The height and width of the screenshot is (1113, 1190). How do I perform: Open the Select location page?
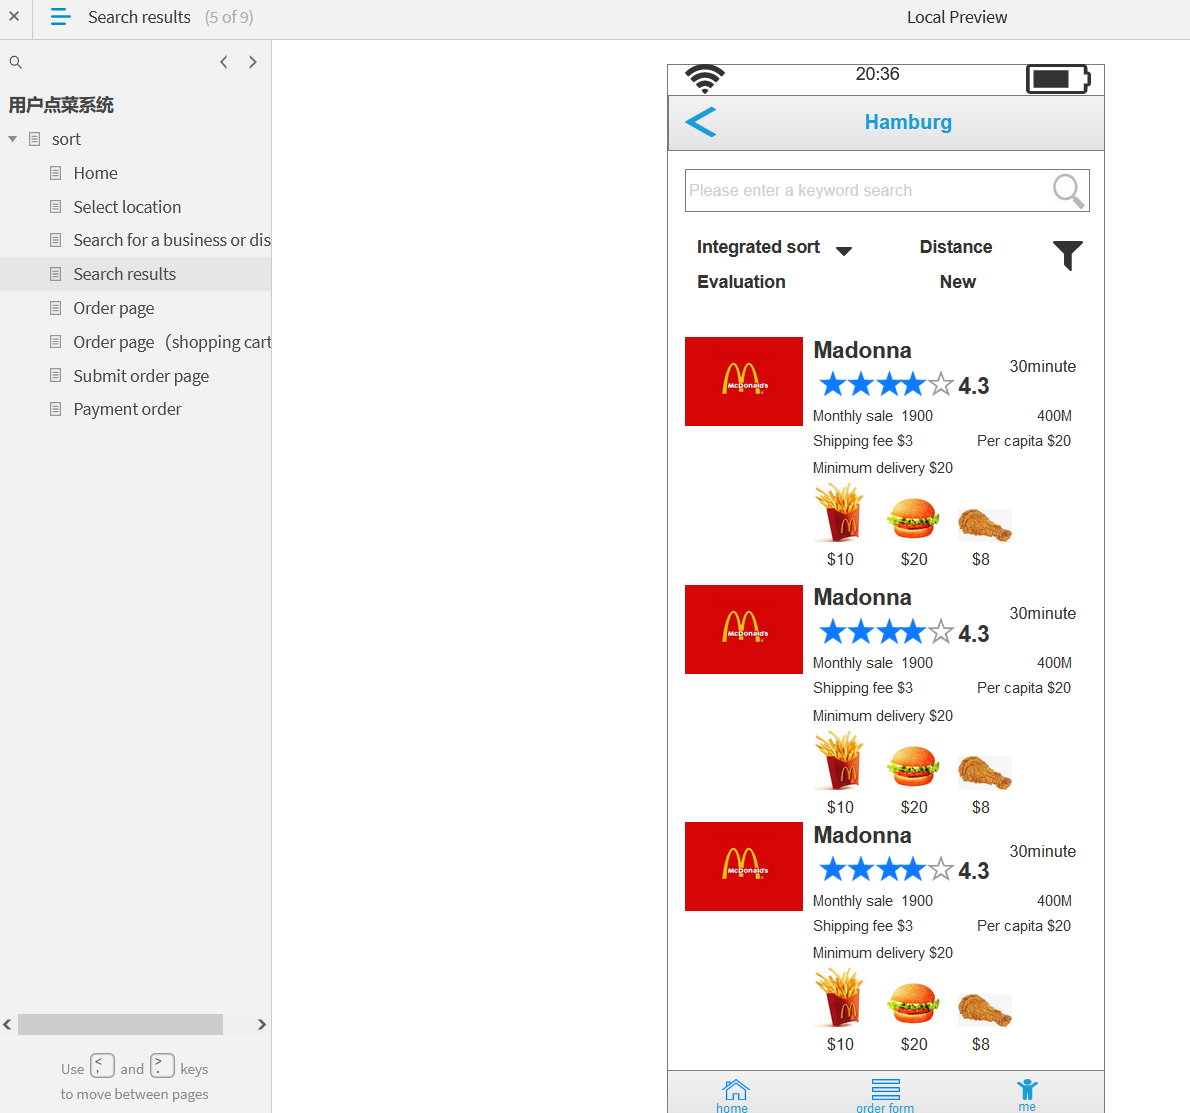[127, 207]
